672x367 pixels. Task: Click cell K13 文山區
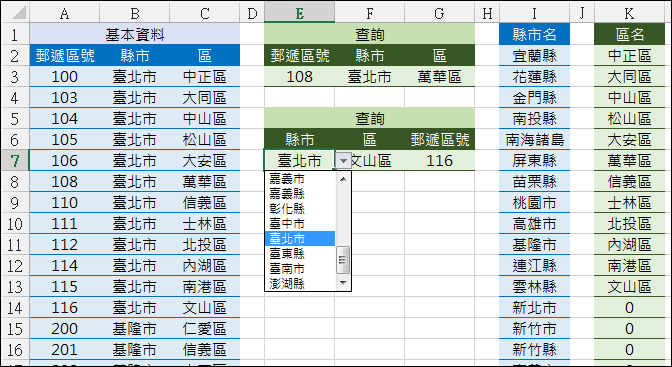pyautogui.click(x=629, y=286)
